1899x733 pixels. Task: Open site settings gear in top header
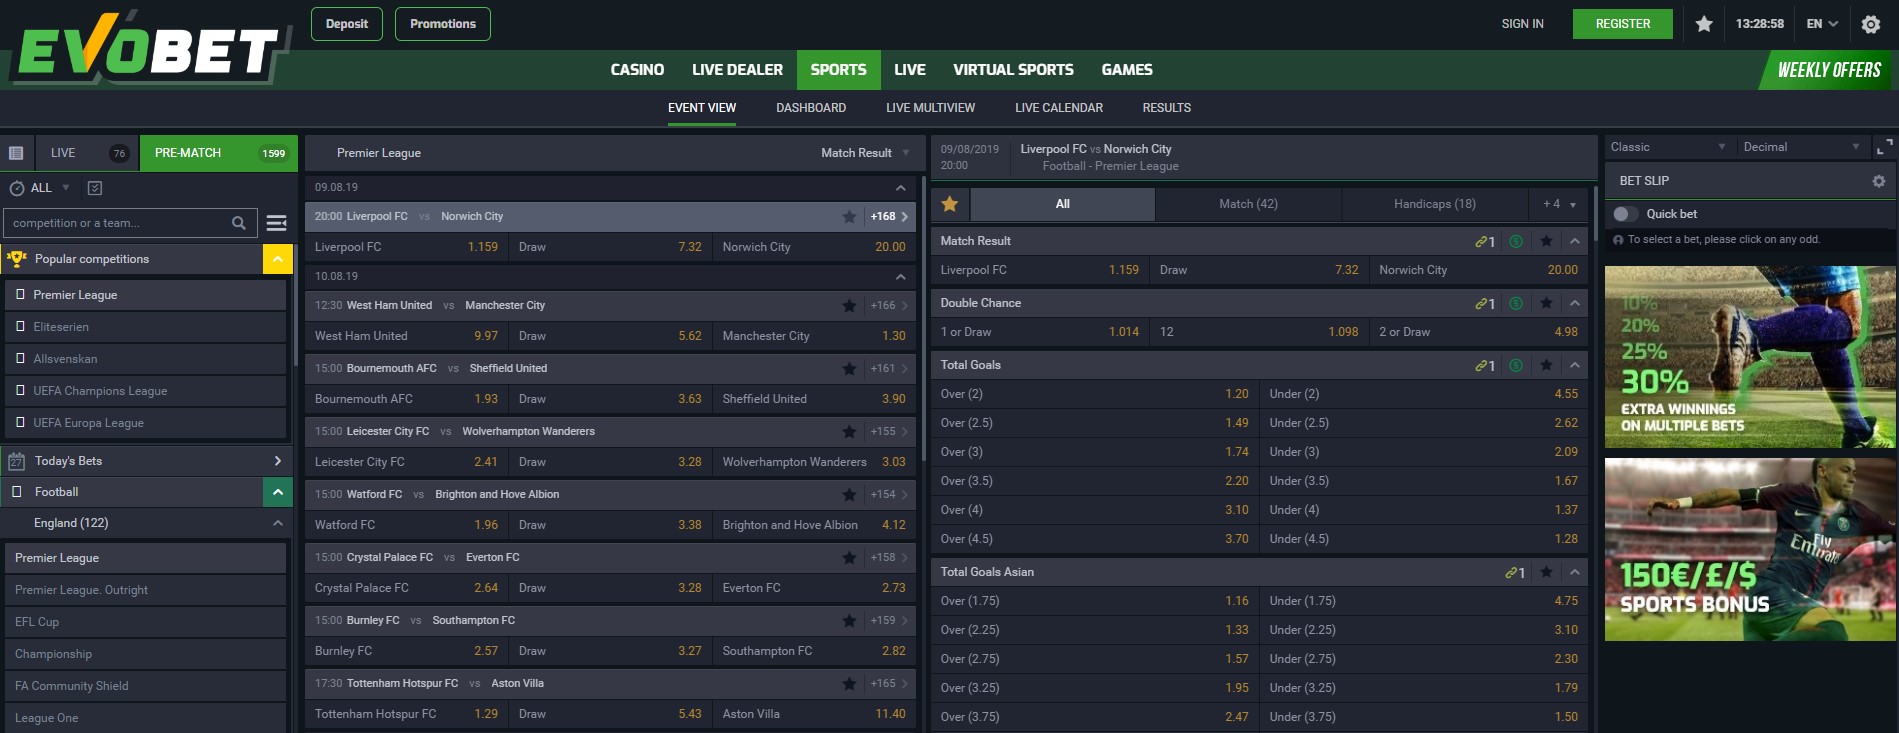[1871, 24]
